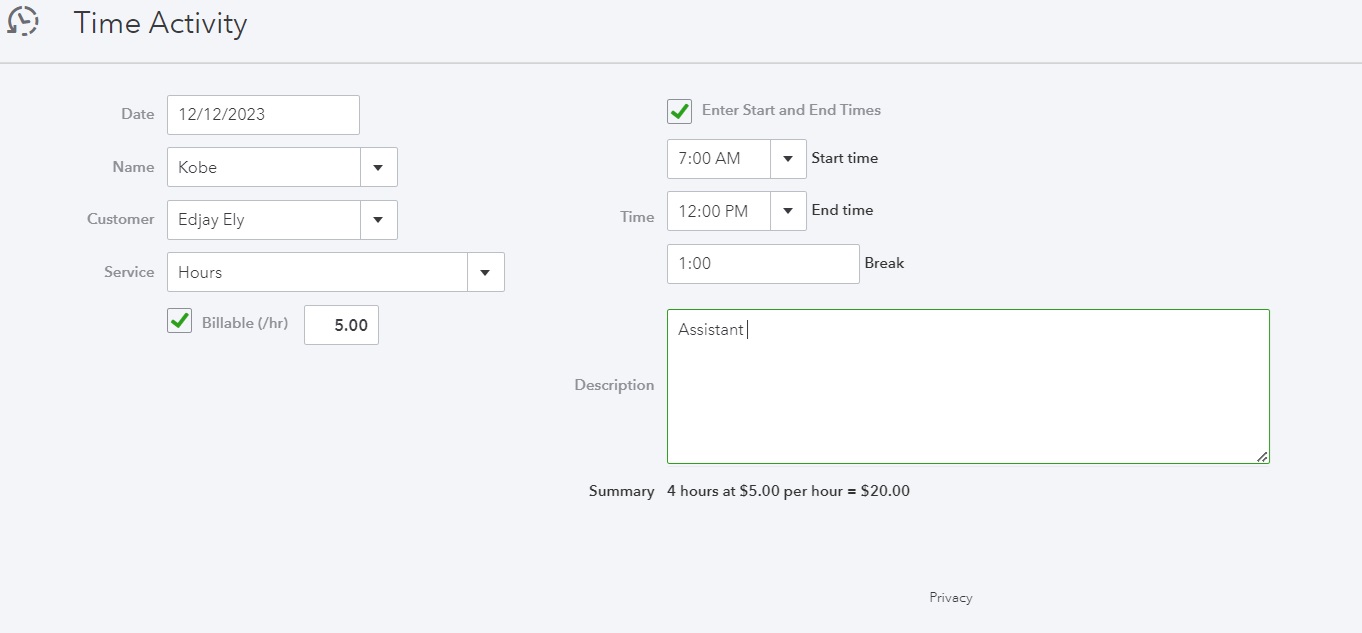1362x633 pixels.
Task: Click the description box resize handle
Action: click(1262, 456)
